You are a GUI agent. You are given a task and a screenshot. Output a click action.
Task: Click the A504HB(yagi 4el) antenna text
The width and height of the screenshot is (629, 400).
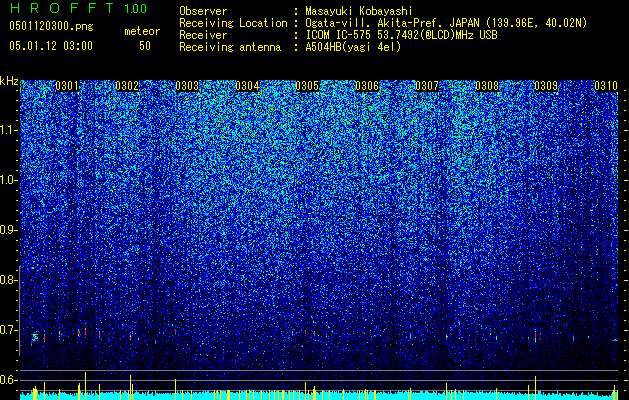coord(353,47)
